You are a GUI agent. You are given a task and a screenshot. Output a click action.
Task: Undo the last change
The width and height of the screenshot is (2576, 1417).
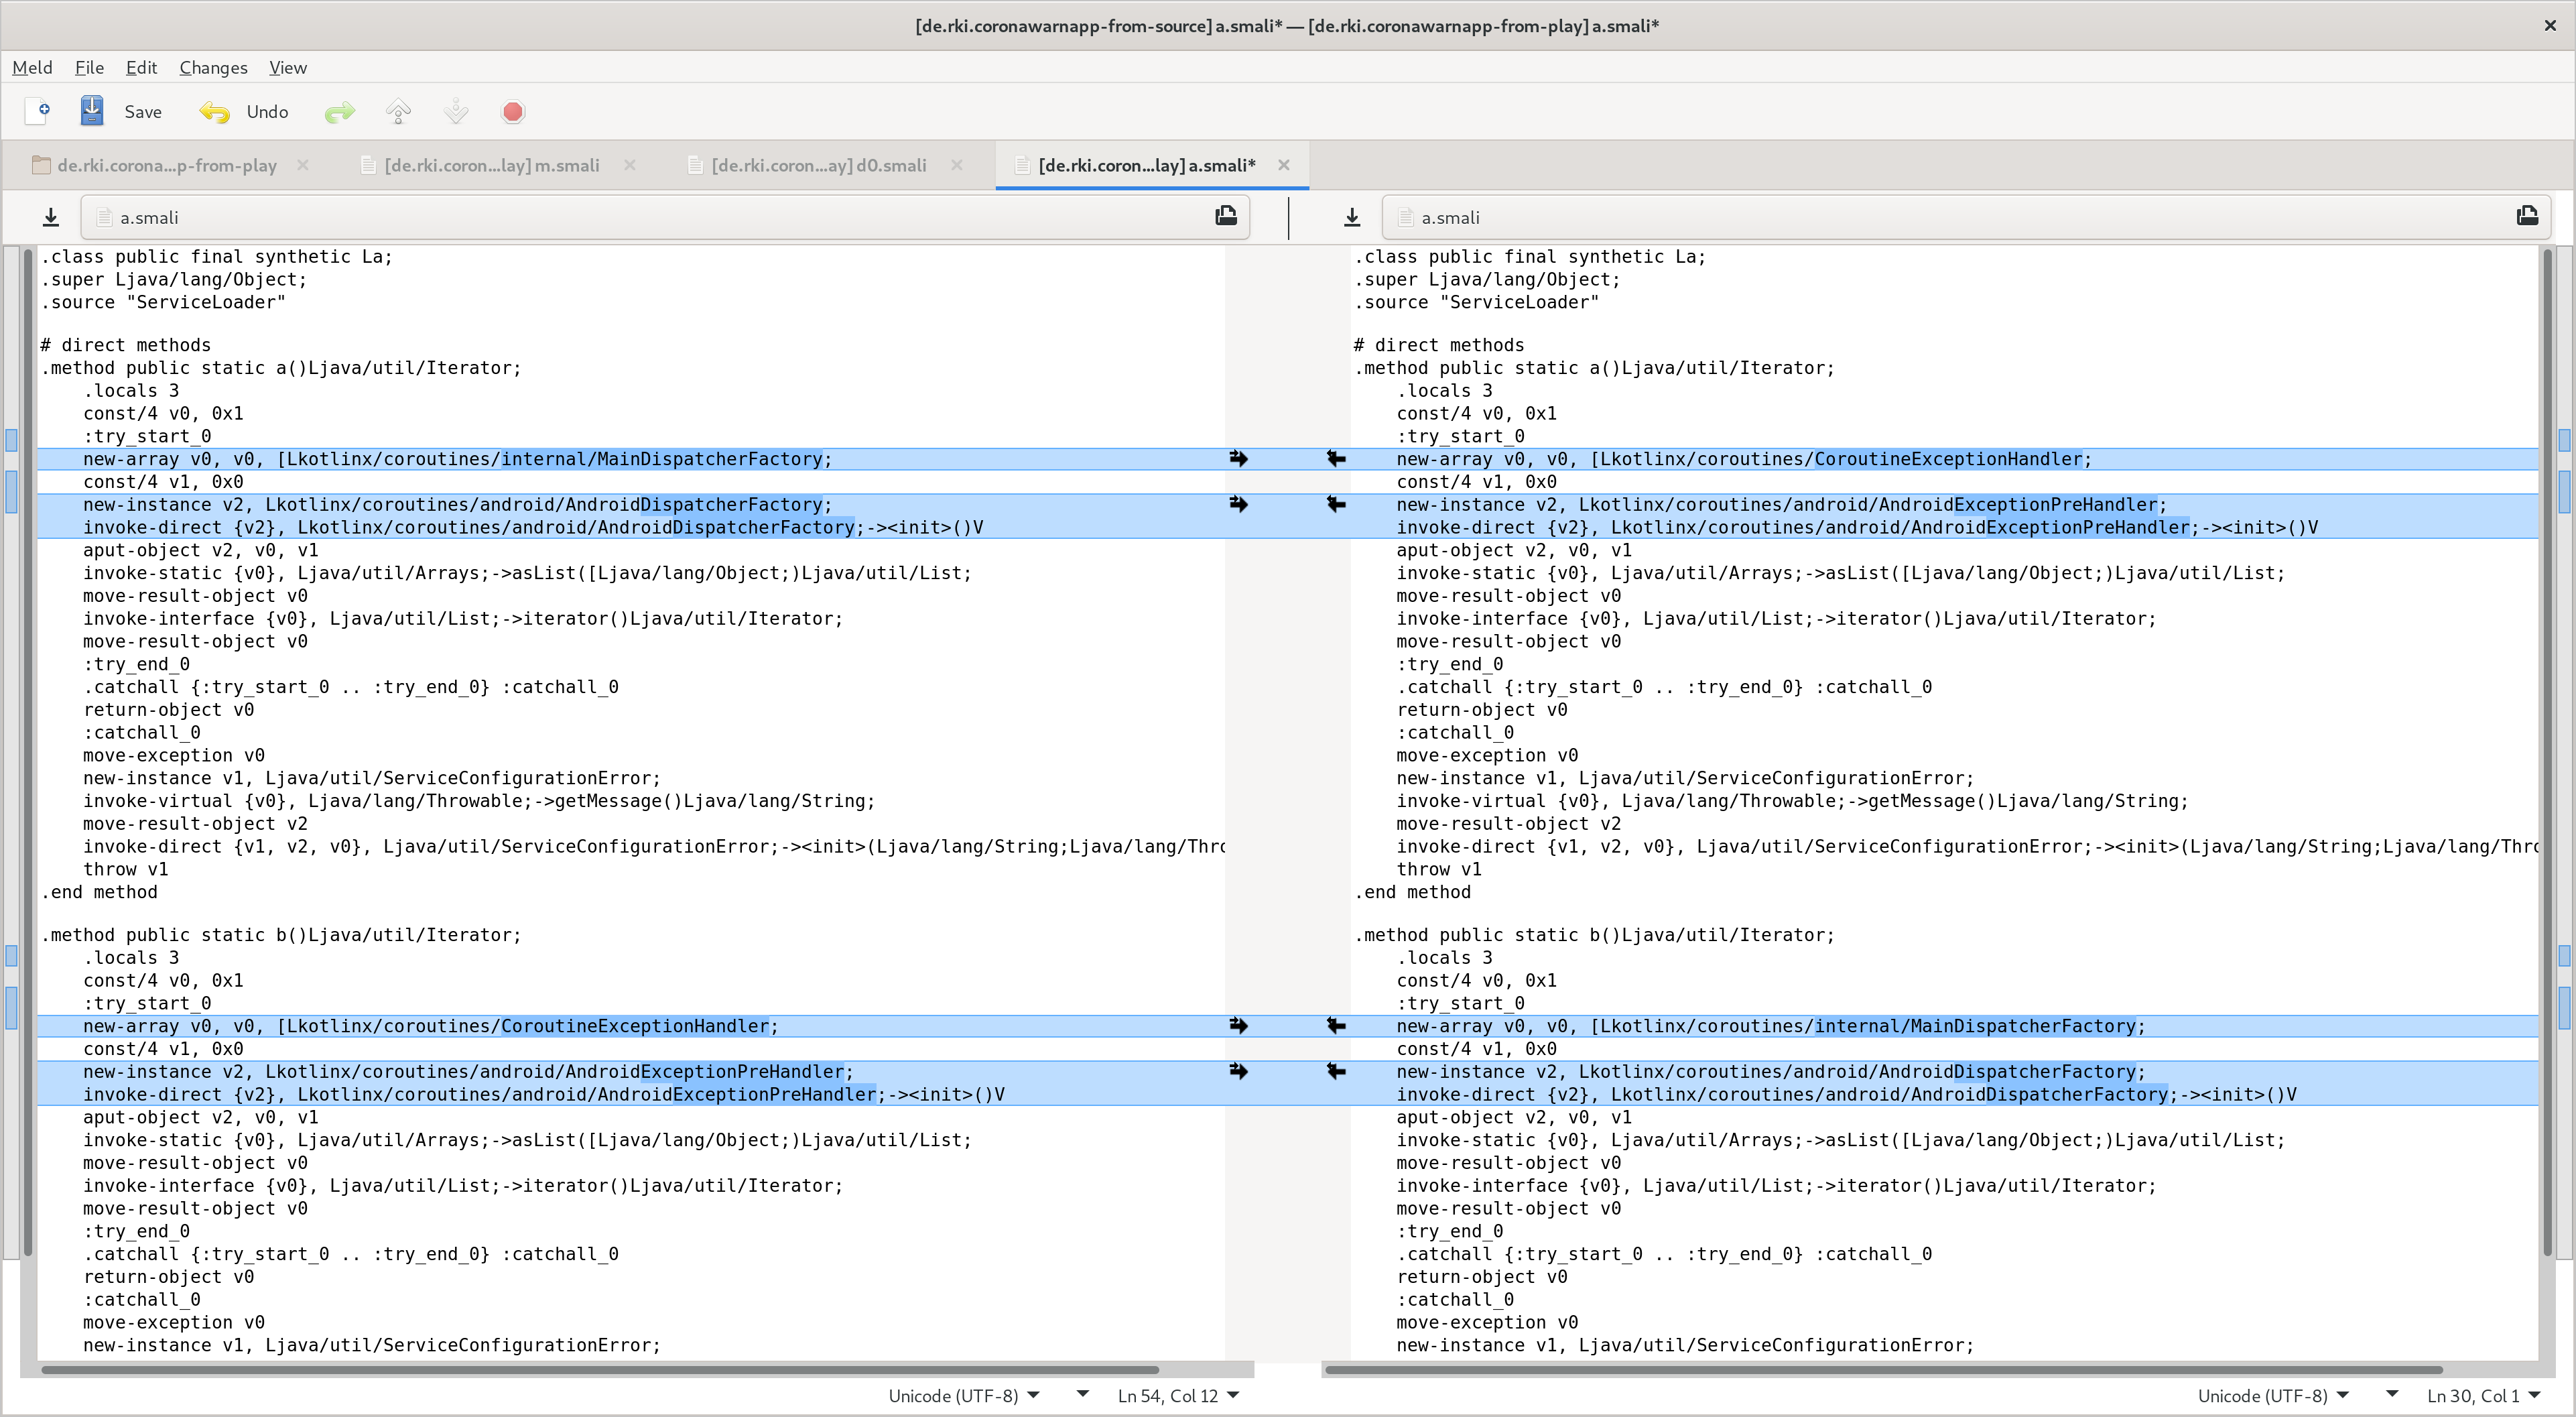pyautogui.click(x=244, y=112)
